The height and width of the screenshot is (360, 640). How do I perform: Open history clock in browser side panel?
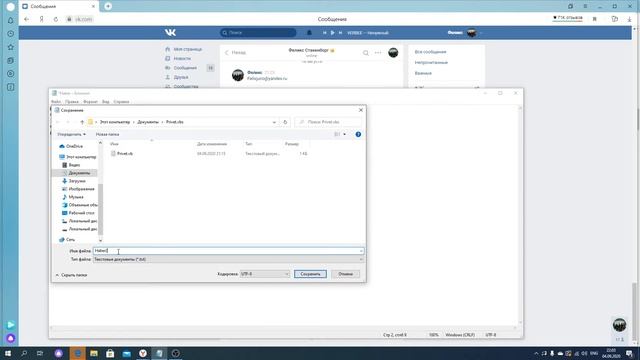[11, 34]
